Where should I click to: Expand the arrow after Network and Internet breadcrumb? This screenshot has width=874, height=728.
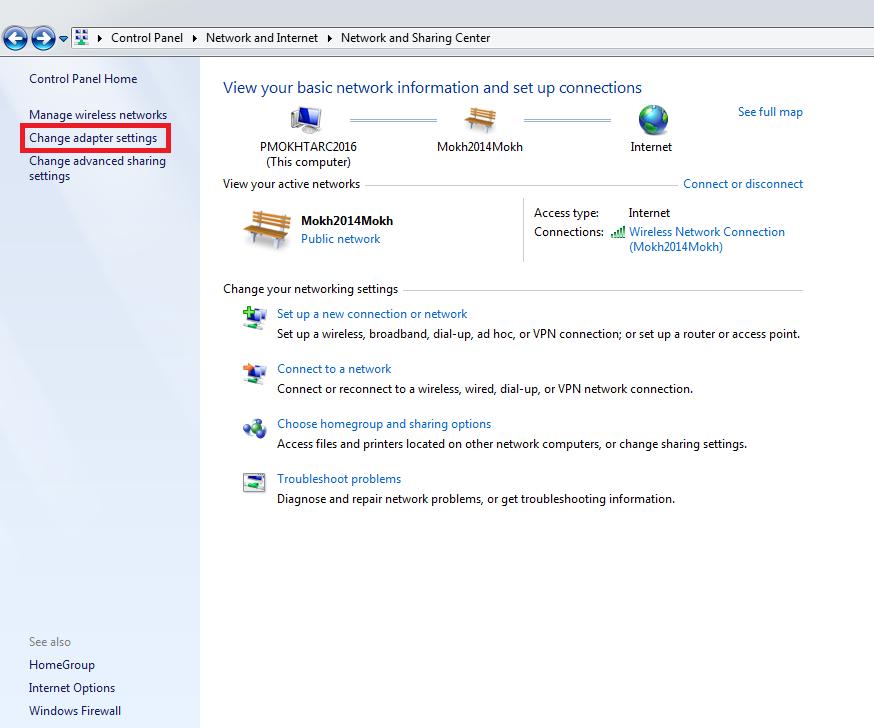pos(329,38)
